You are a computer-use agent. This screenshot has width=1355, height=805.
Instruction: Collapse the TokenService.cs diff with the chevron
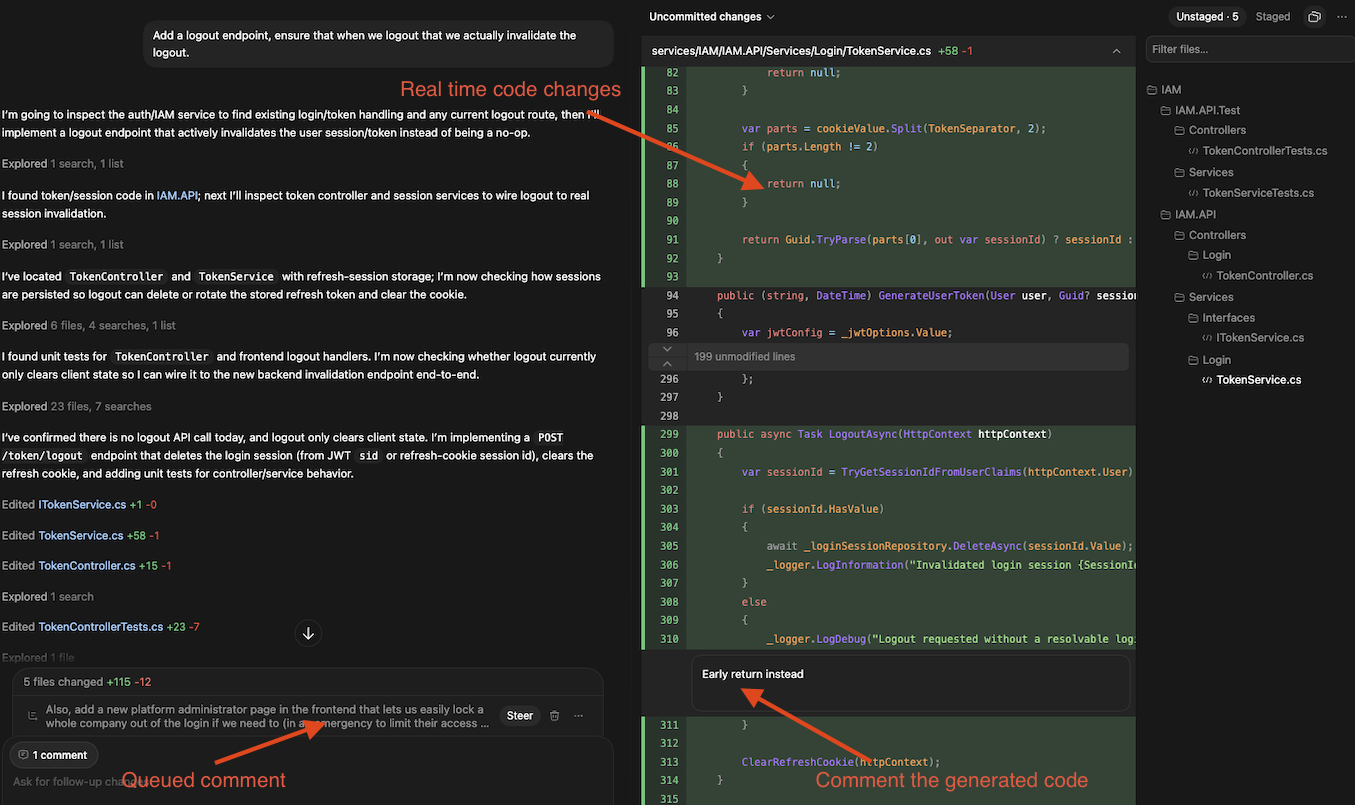[1116, 50]
